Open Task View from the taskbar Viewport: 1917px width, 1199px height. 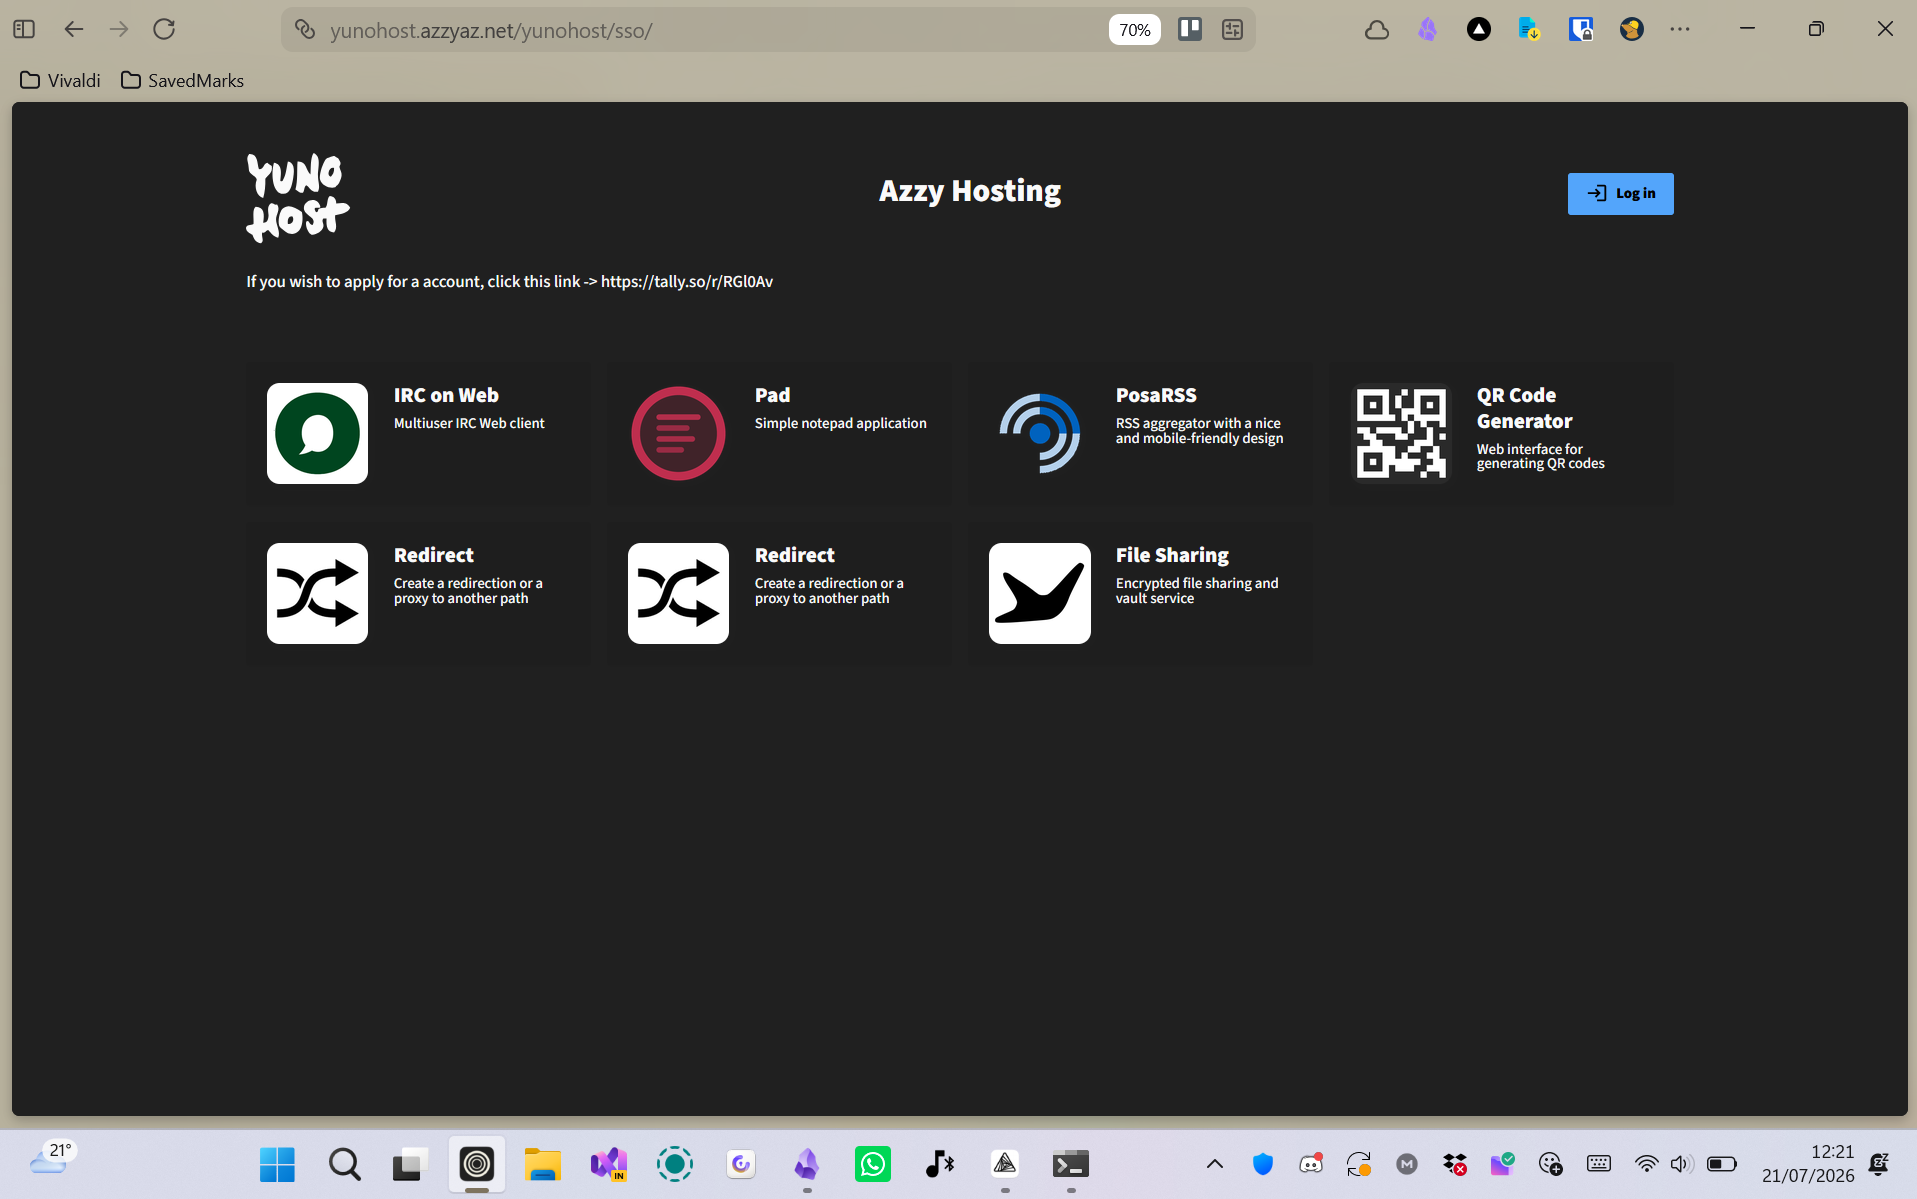[x=410, y=1164]
